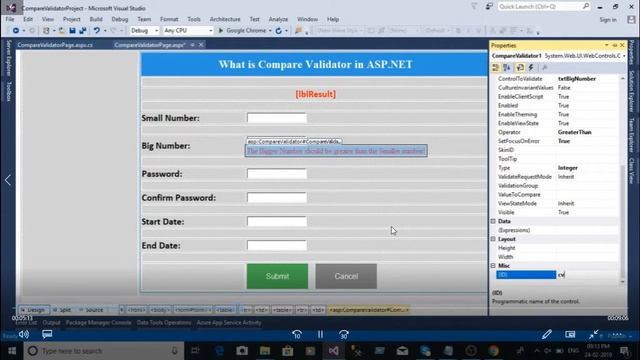
Task: Select the ControlToValidate txtBigNumber value
Action: pos(587,79)
